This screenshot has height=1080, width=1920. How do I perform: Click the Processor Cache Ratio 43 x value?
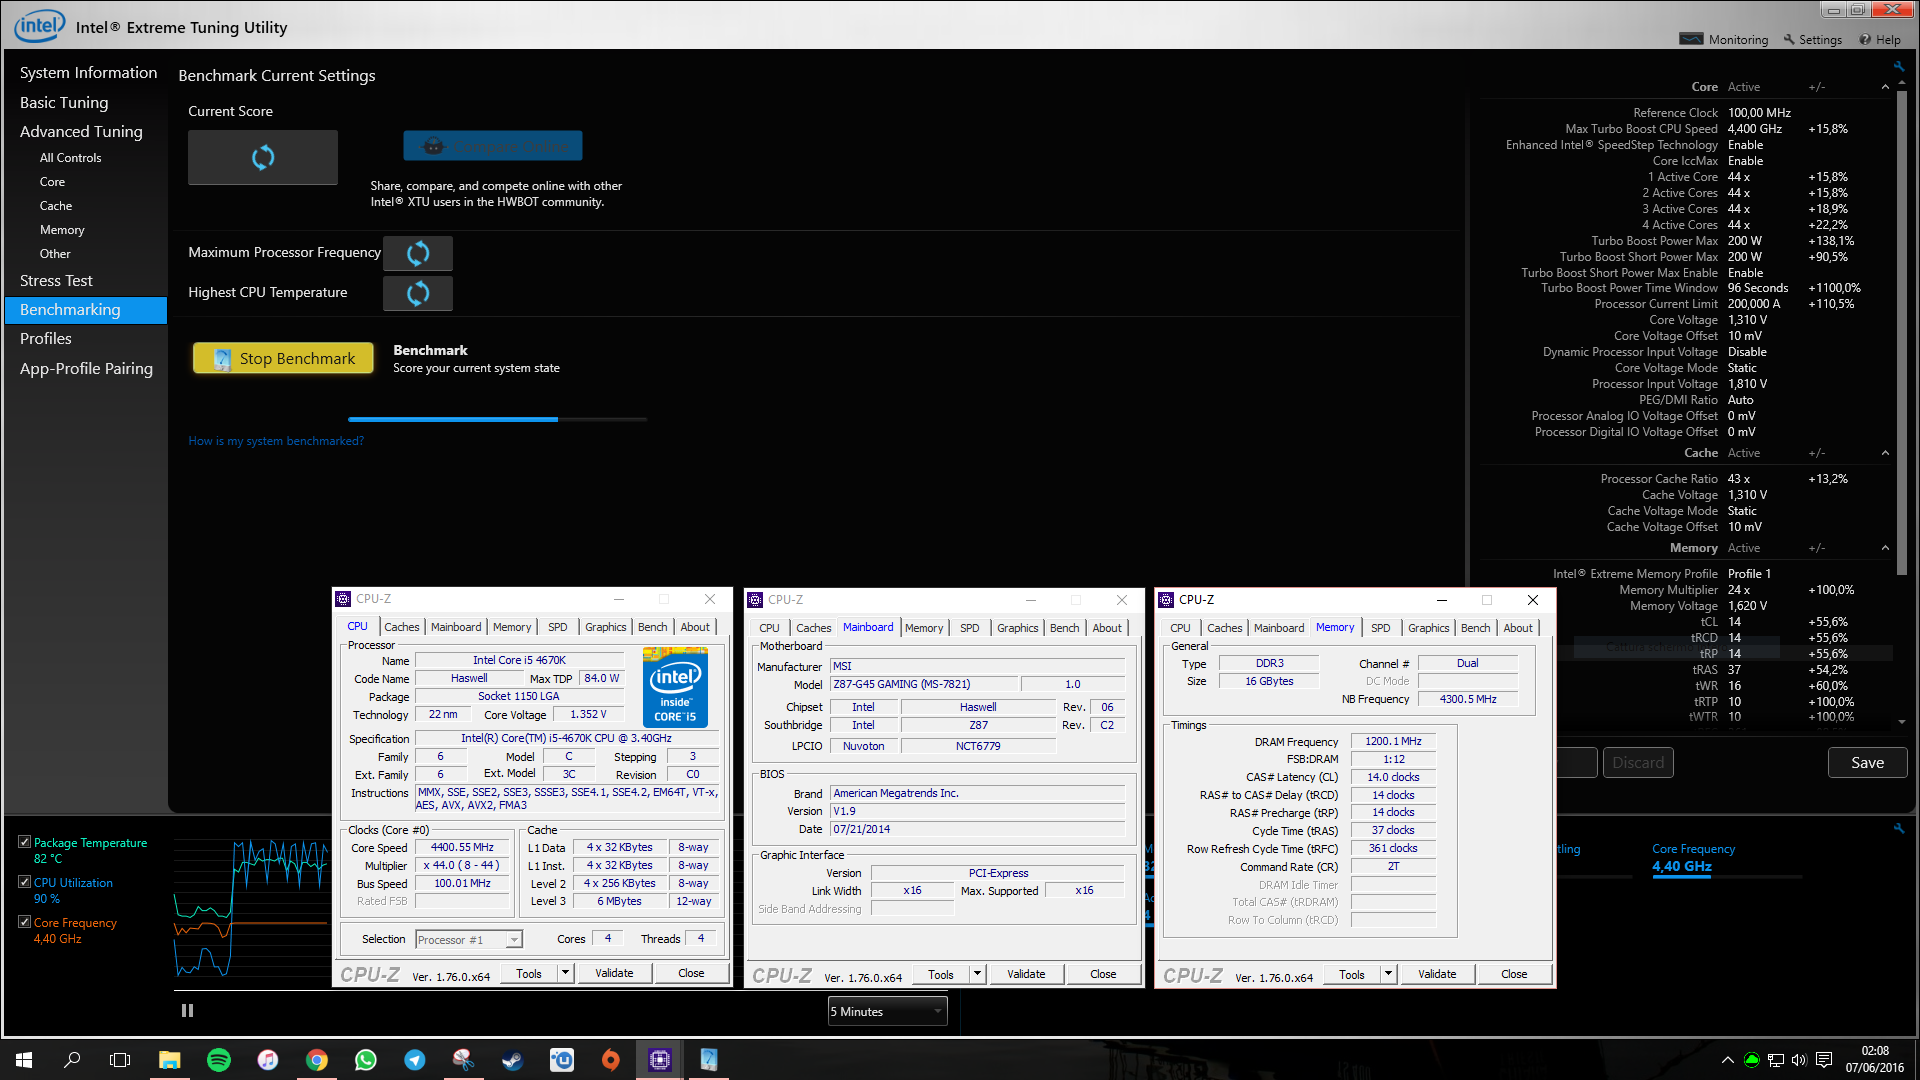point(1738,479)
